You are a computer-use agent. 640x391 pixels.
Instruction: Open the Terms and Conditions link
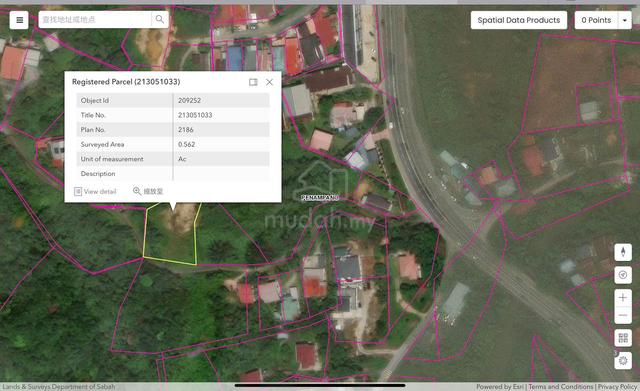pos(560,387)
